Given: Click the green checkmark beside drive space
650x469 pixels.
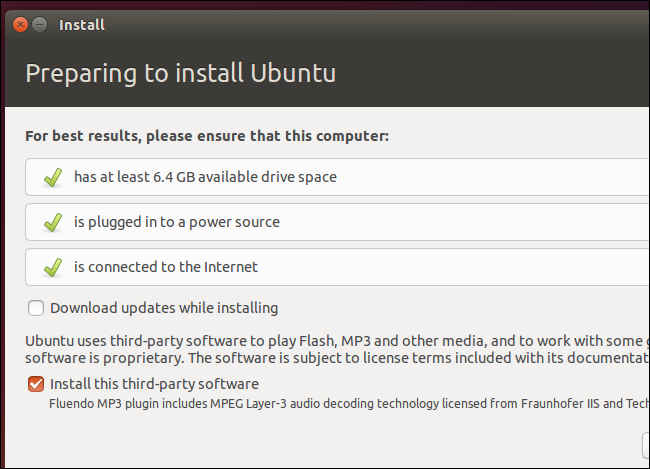Looking at the screenshot, I should pyautogui.click(x=53, y=178).
